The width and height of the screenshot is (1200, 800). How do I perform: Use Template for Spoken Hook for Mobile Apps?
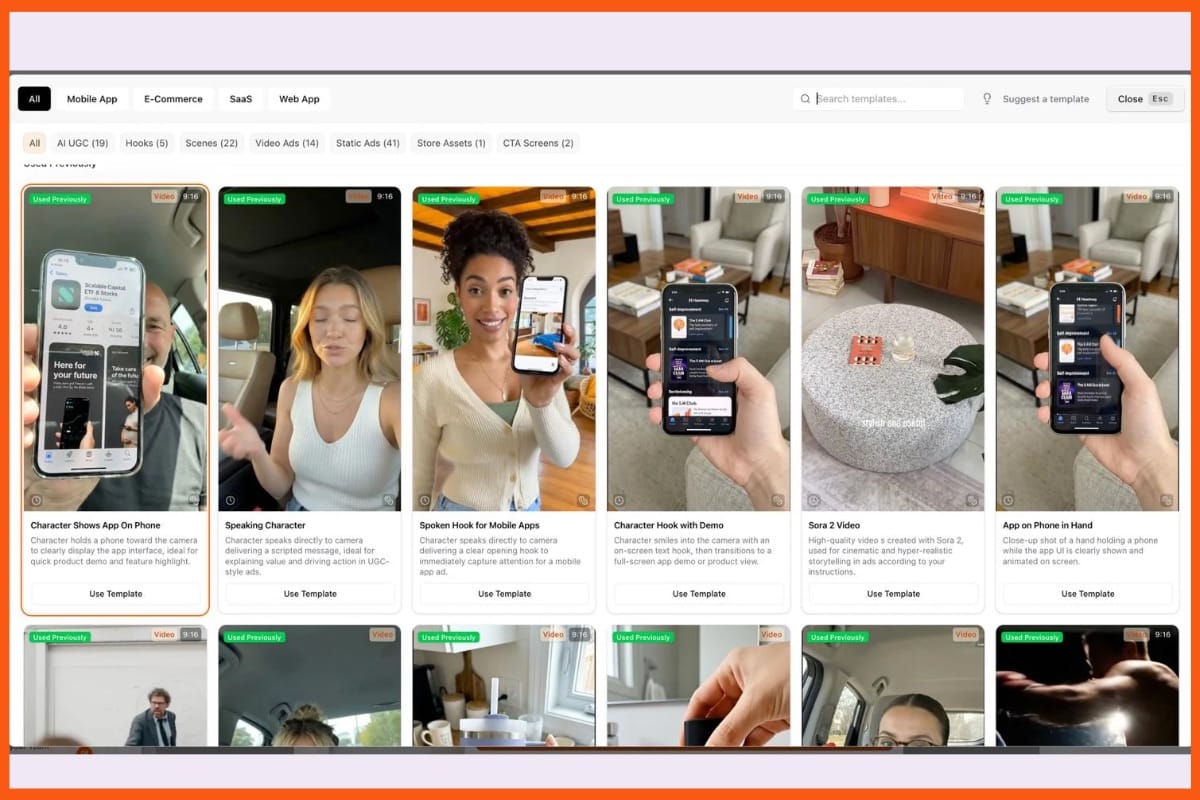pos(504,594)
